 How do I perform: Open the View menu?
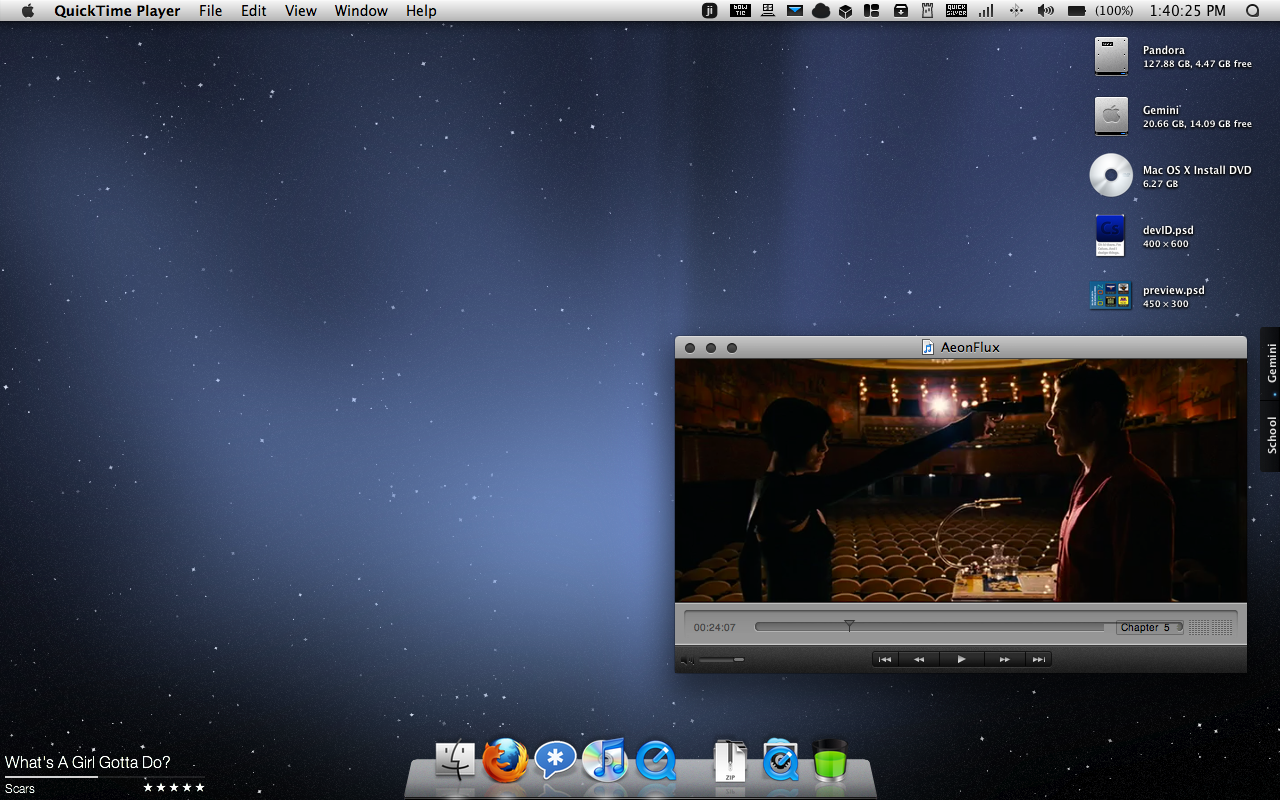[x=301, y=11]
